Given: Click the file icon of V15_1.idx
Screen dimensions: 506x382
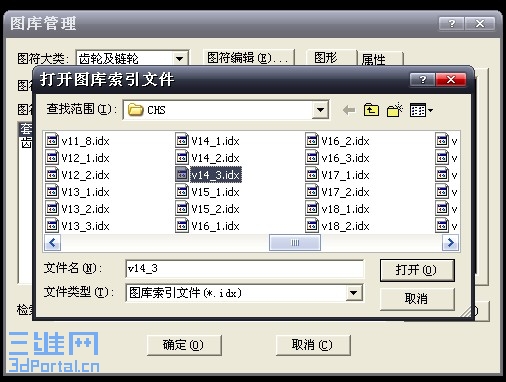Looking at the screenshot, I should 182,191.
